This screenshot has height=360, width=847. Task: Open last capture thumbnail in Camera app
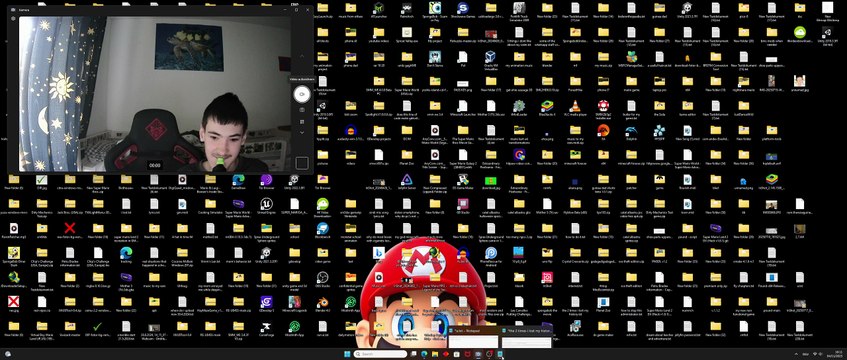pos(301,162)
